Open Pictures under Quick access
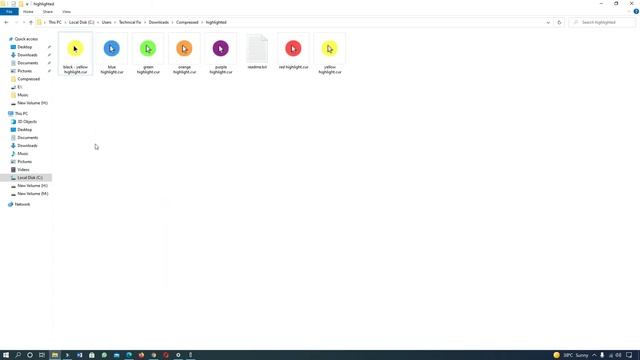The width and height of the screenshot is (640, 360). click(24, 71)
